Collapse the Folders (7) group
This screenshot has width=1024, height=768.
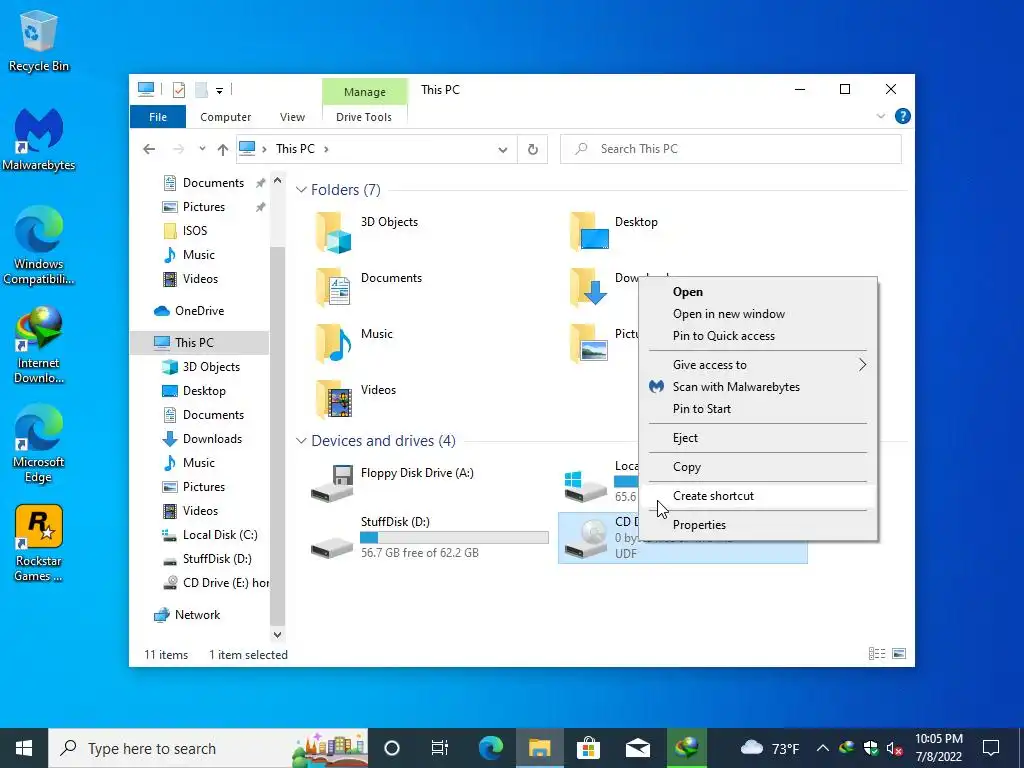pos(301,189)
